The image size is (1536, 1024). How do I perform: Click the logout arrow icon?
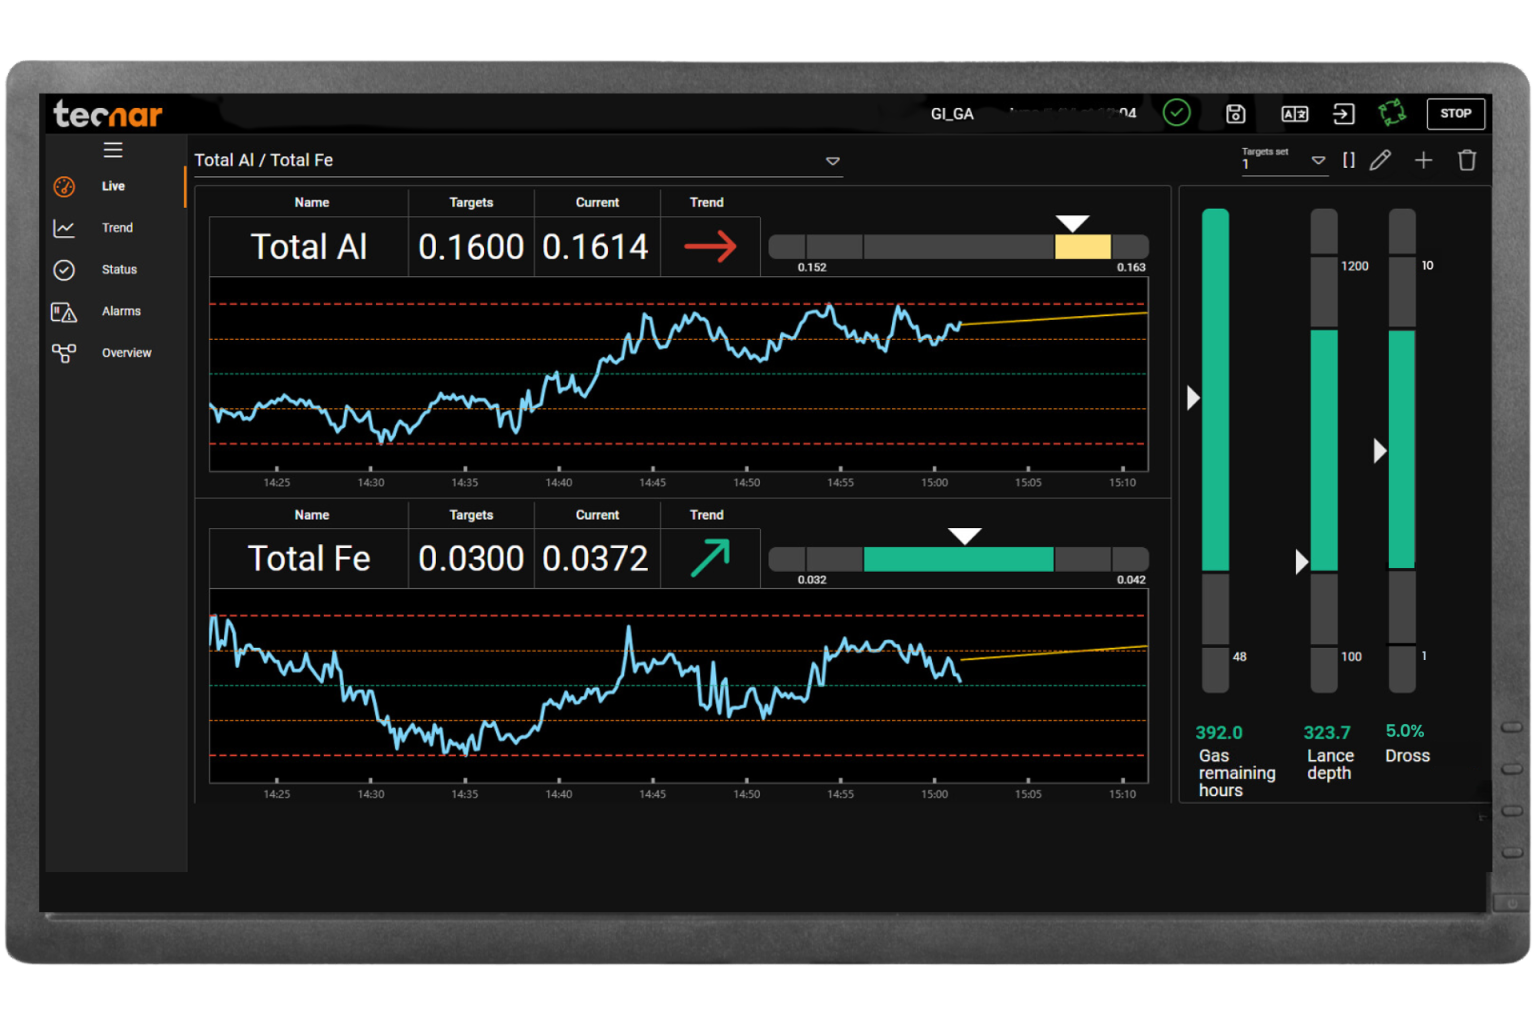1343,114
